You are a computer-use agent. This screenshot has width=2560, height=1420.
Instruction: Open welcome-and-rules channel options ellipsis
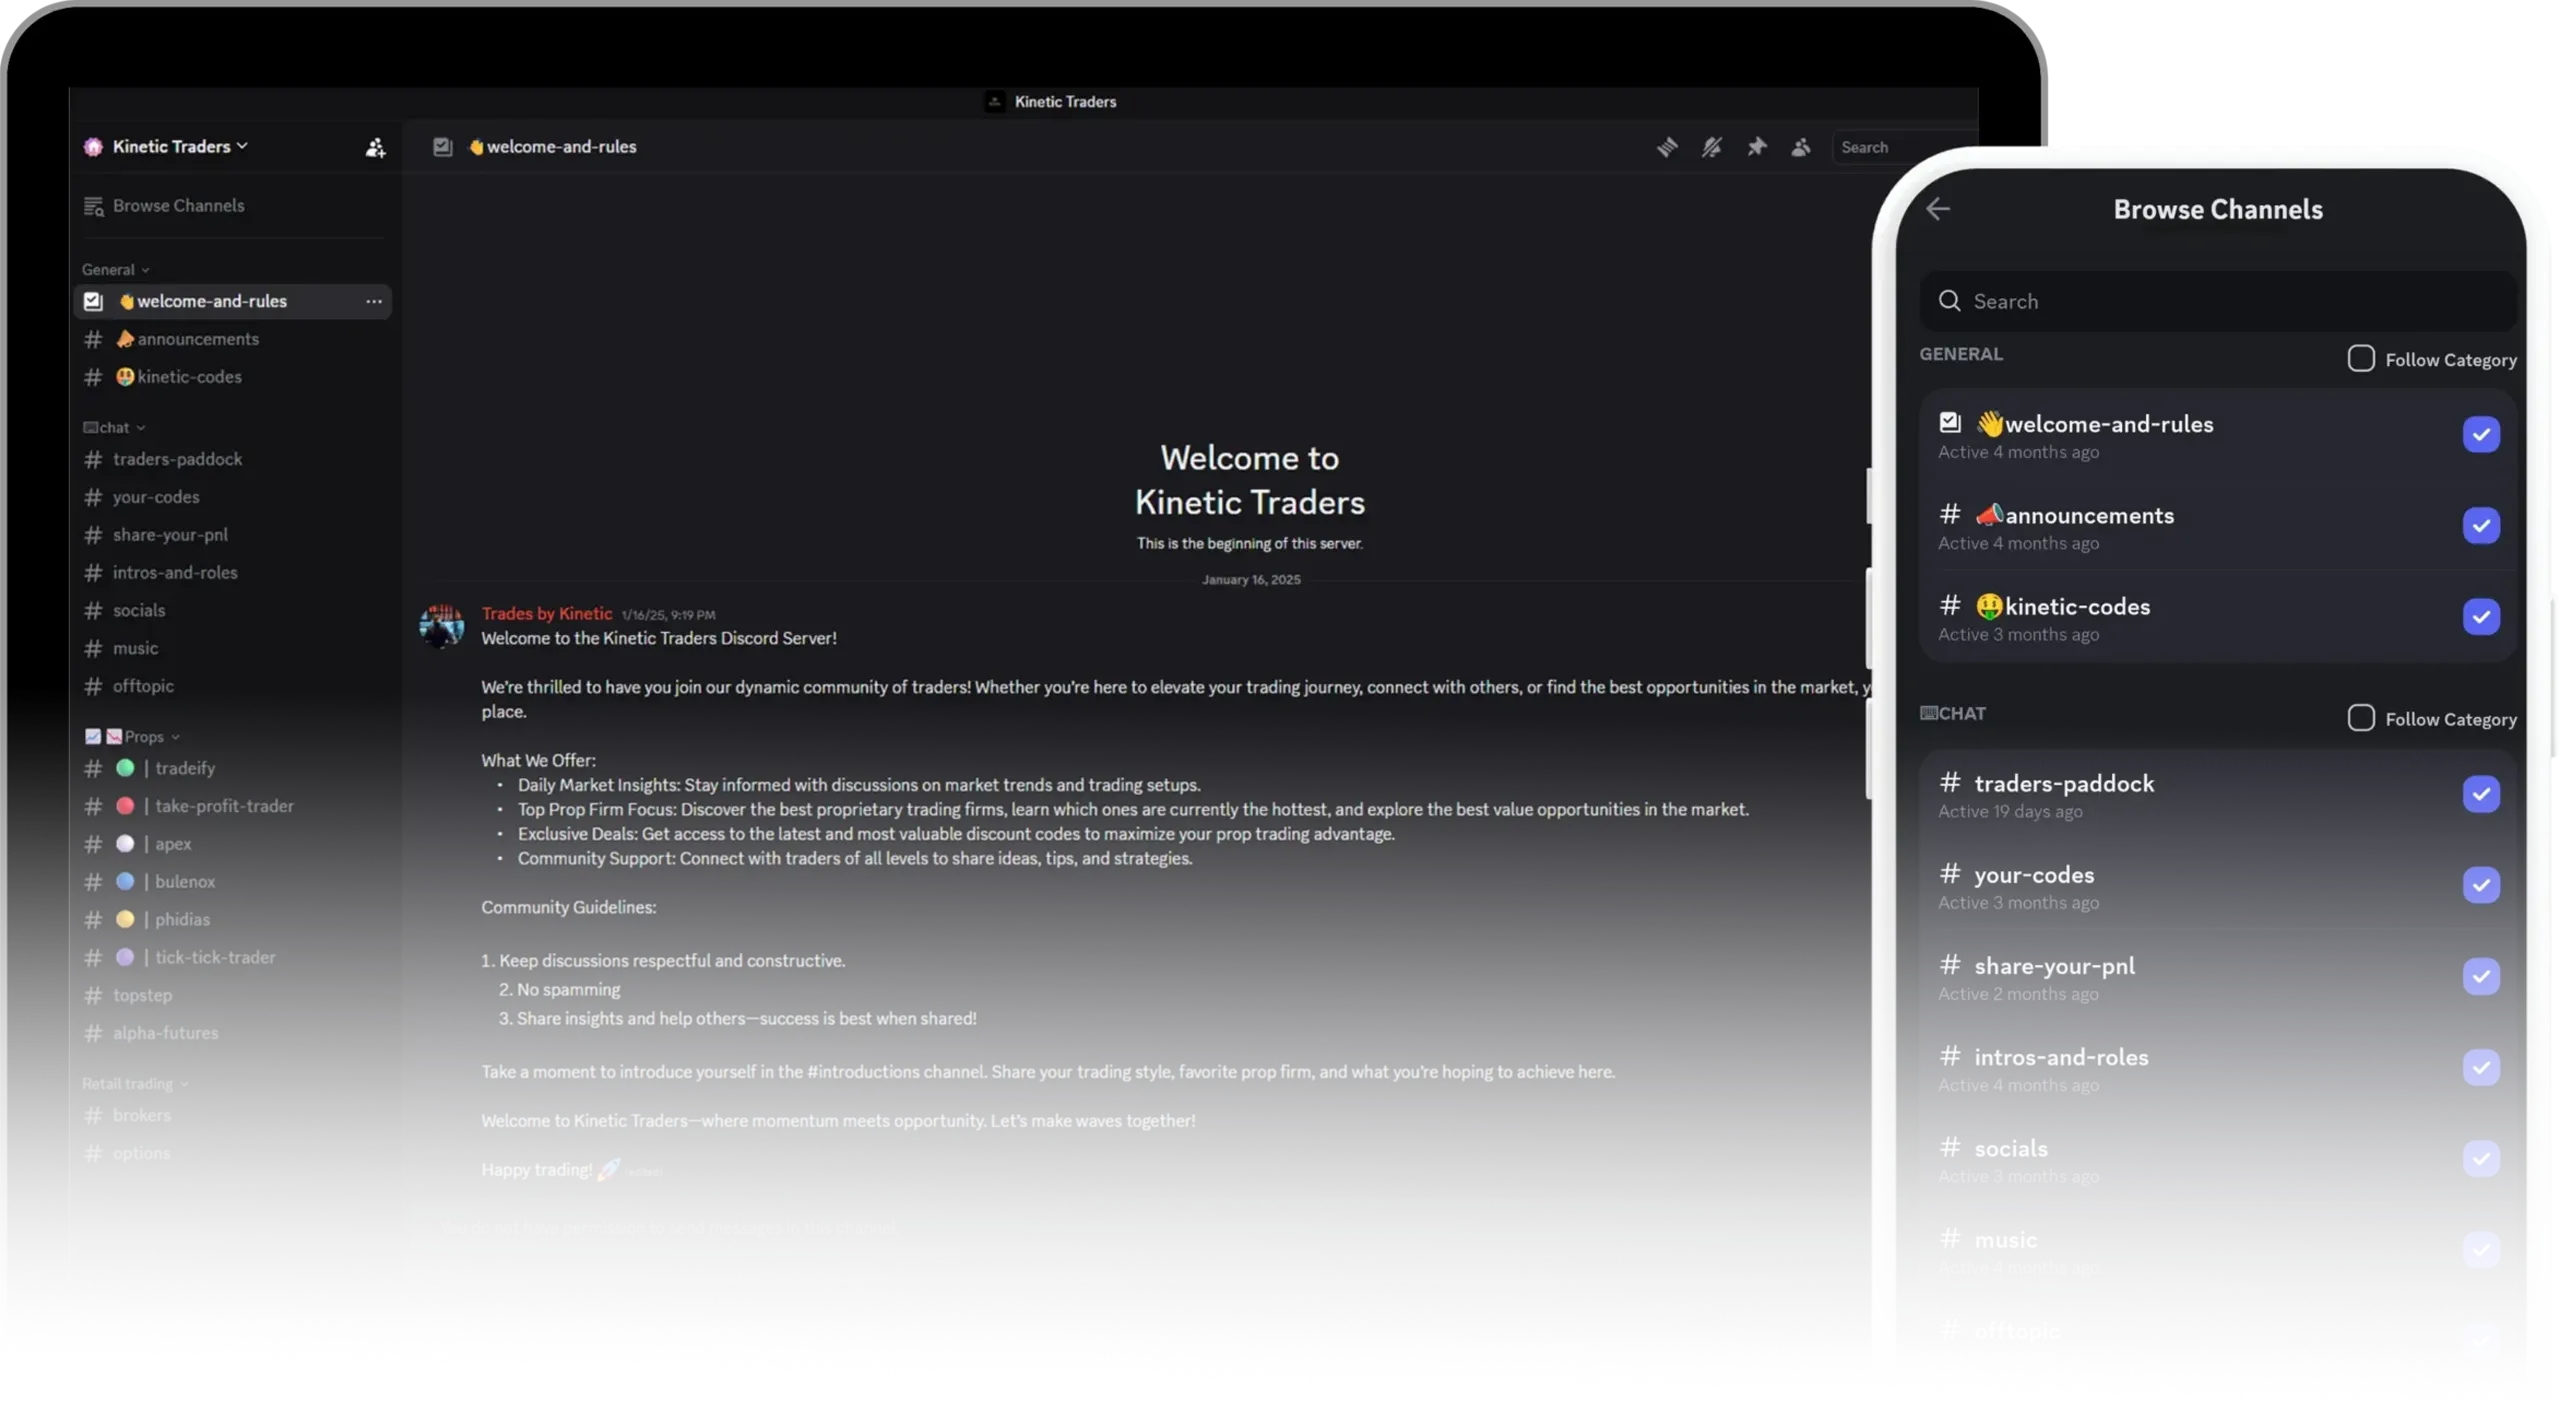click(373, 301)
